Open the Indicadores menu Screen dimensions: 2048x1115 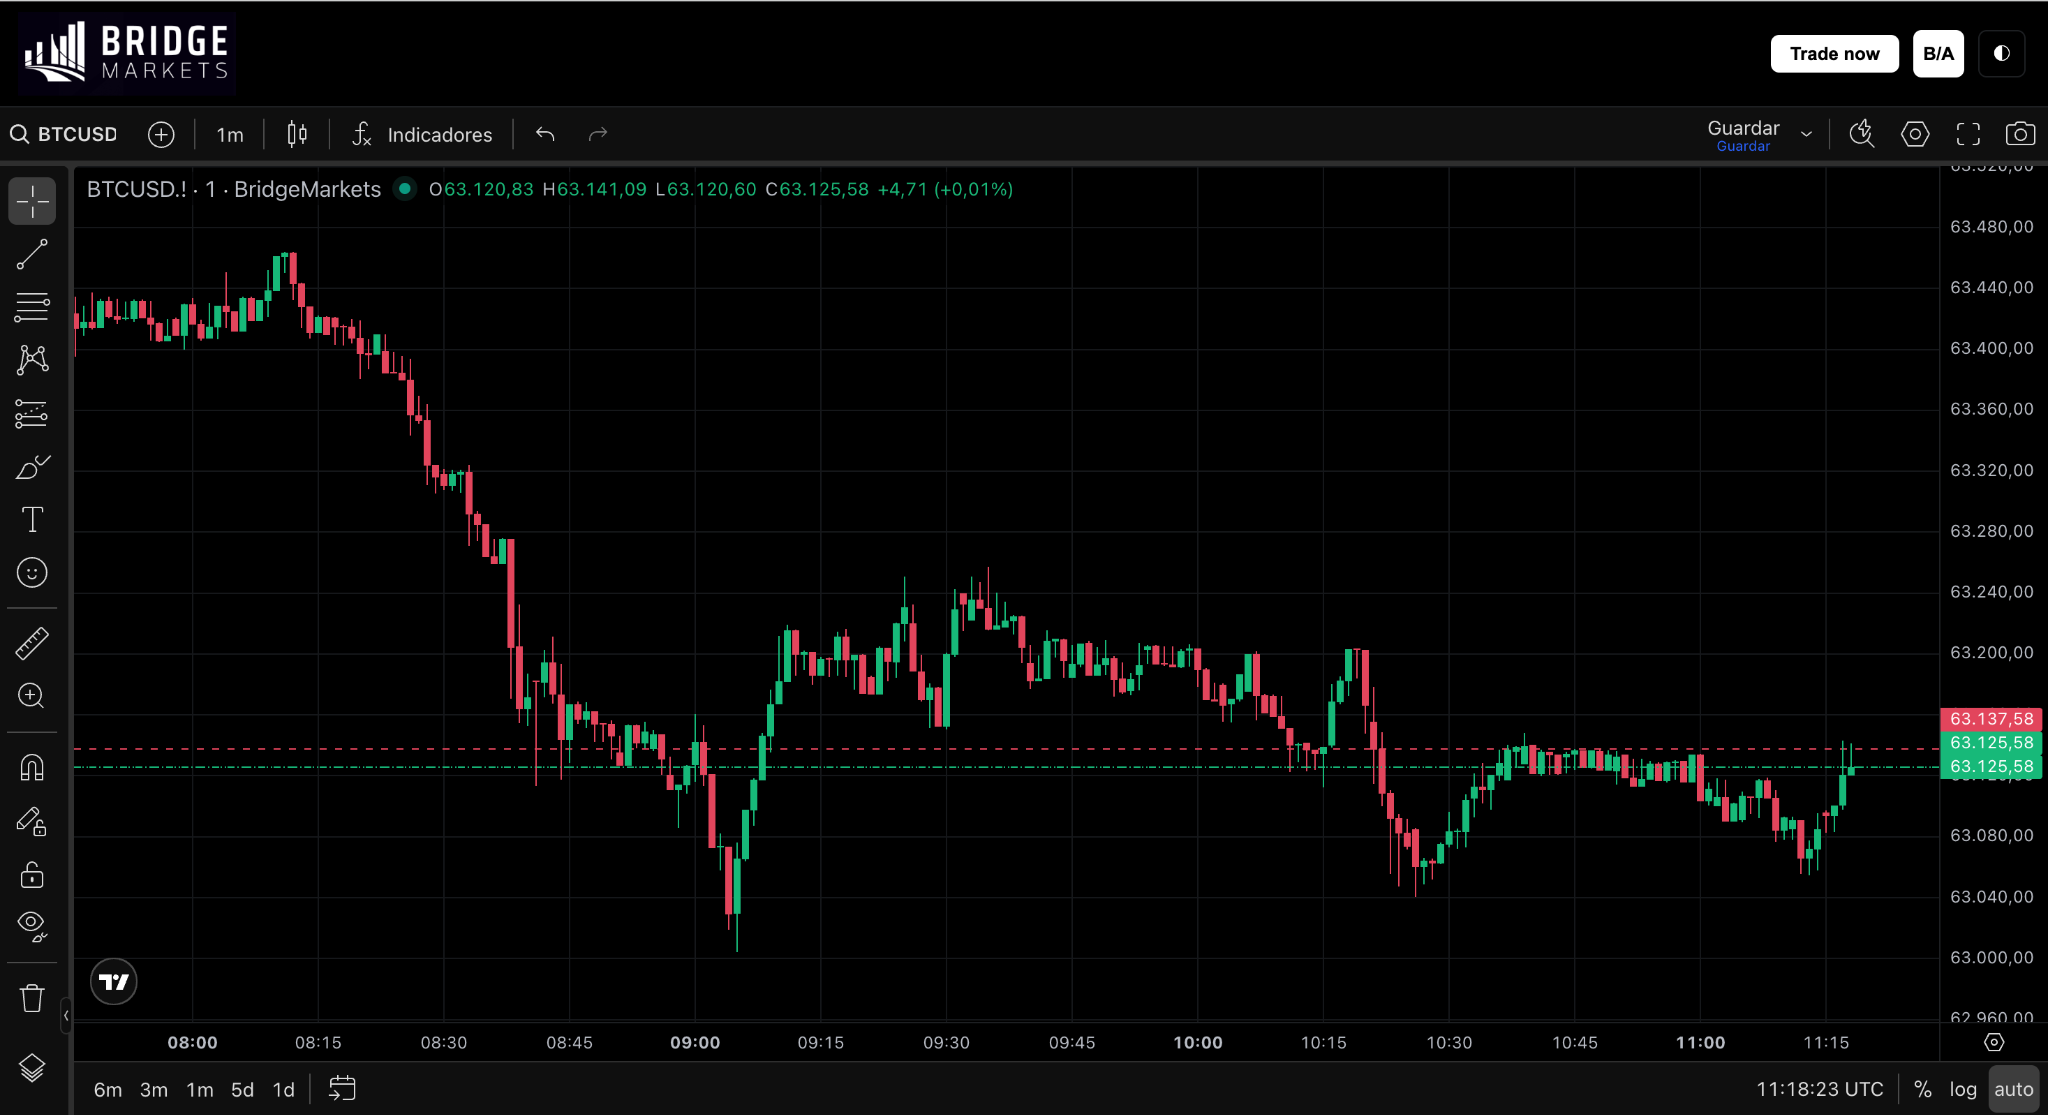tap(422, 134)
